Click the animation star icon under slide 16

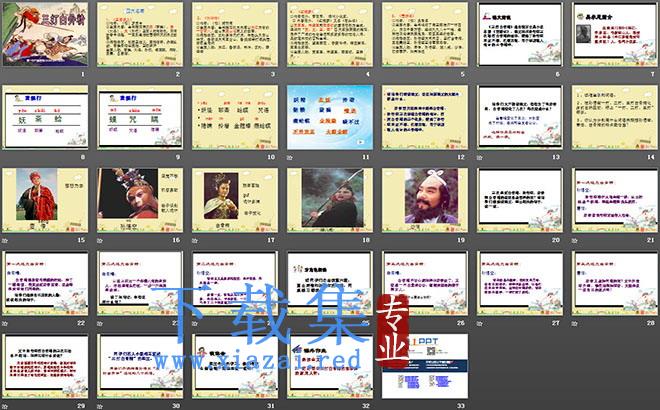100,241
